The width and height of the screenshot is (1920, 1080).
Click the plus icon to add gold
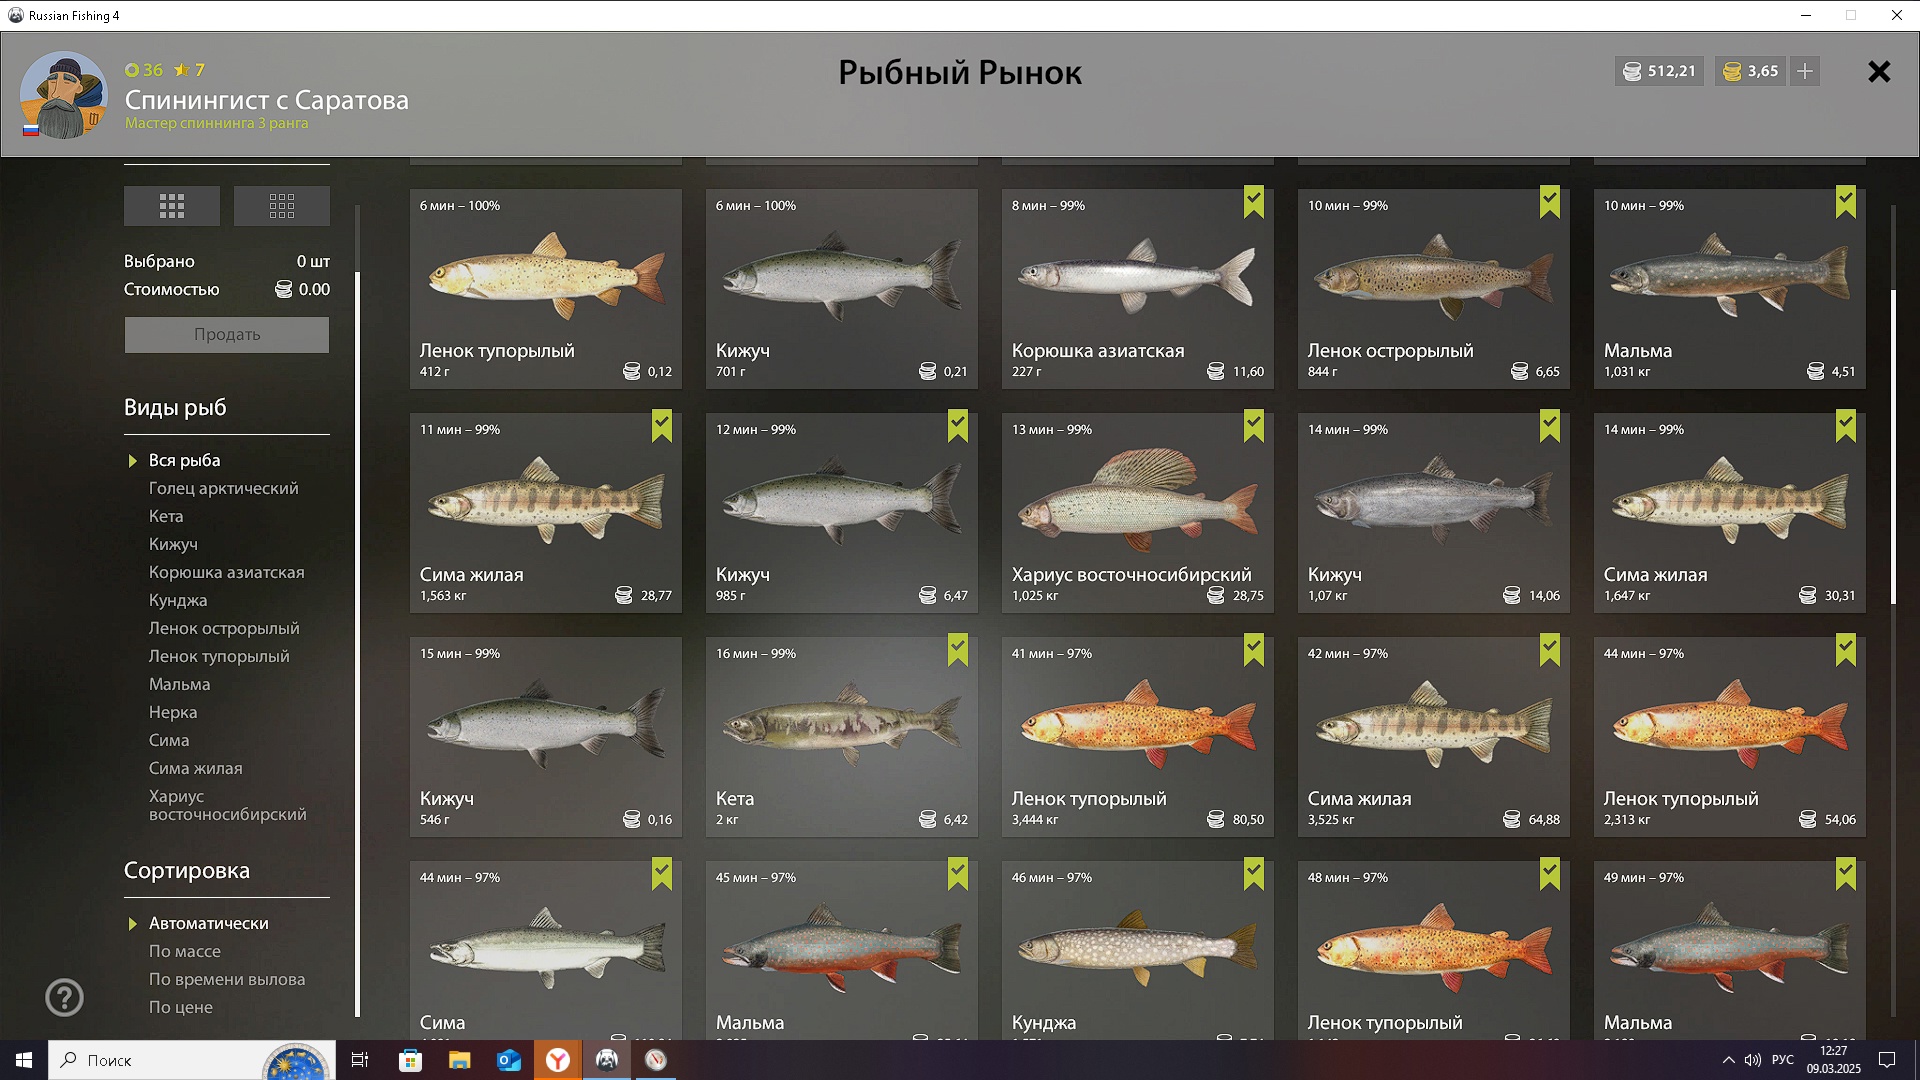click(x=1805, y=71)
